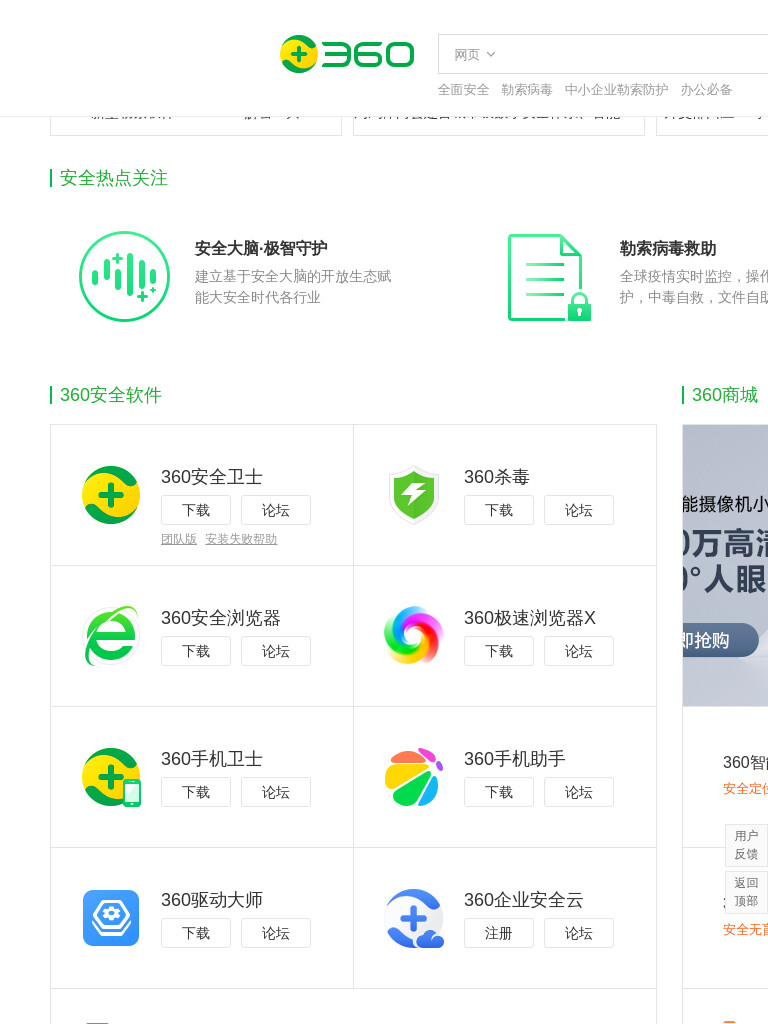Open the 中小企业勒索防护 link
Viewport: 768px width, 1024px height.
pyautogui.click(x=616, y=89)
